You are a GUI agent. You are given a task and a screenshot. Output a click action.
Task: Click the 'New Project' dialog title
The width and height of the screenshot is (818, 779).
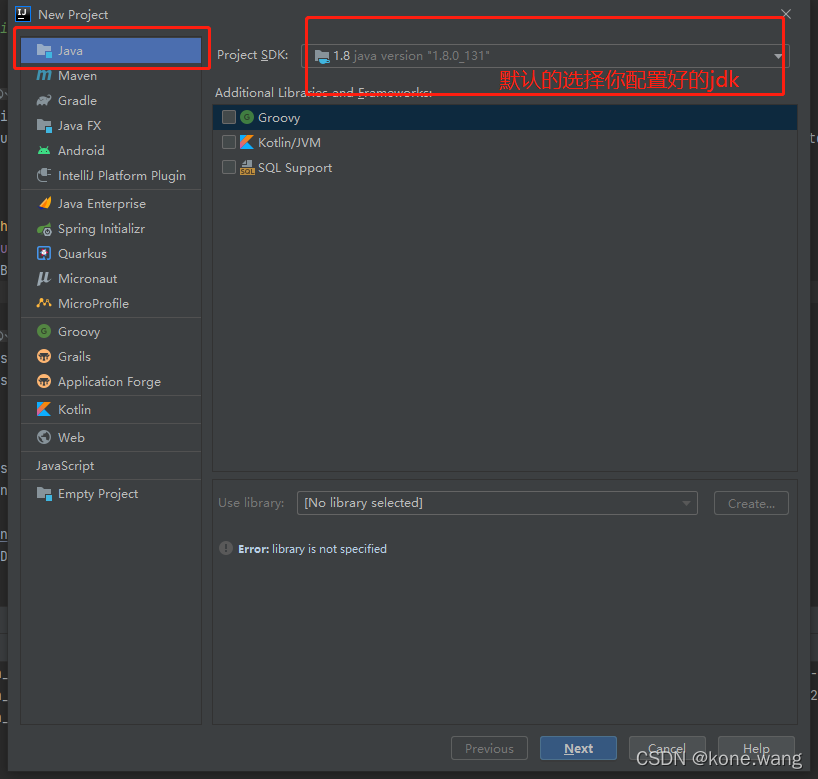tap(73, 15)
